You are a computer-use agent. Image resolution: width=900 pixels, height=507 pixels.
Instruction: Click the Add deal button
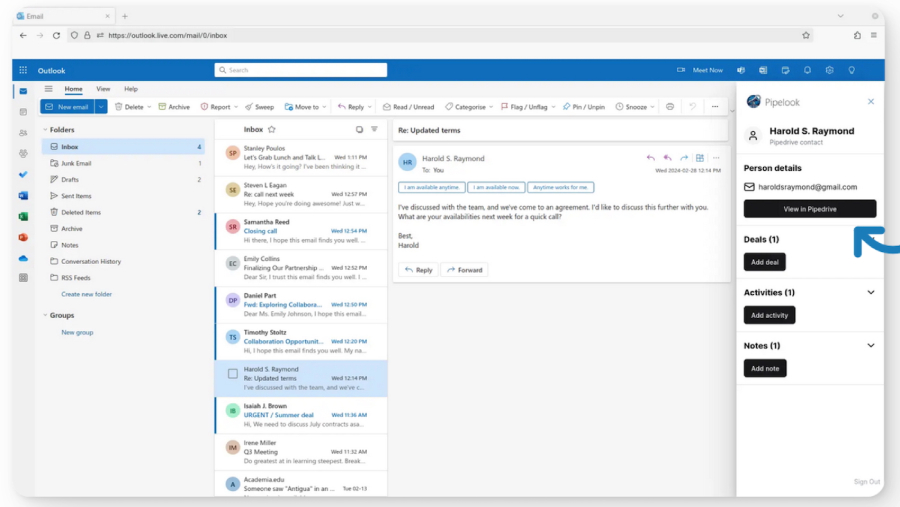765,262
